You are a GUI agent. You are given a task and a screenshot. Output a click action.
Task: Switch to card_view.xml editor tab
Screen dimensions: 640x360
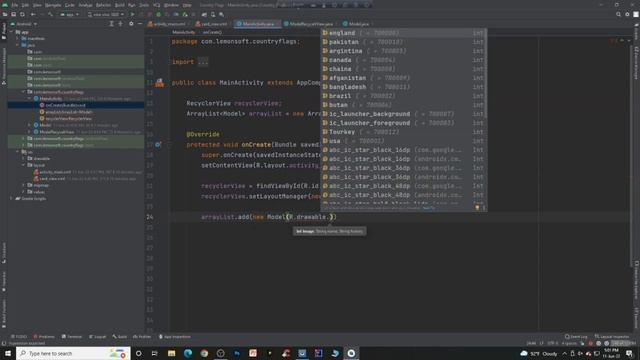(212, 24)
